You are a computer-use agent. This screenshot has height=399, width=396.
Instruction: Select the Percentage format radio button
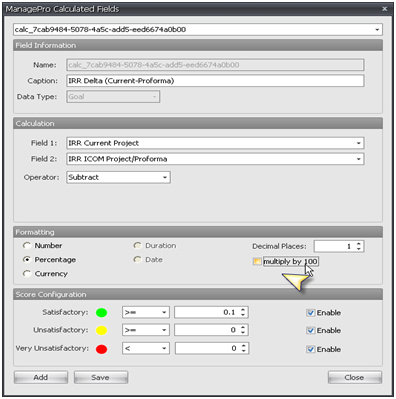pyautogui.click(x=27, y=260)
